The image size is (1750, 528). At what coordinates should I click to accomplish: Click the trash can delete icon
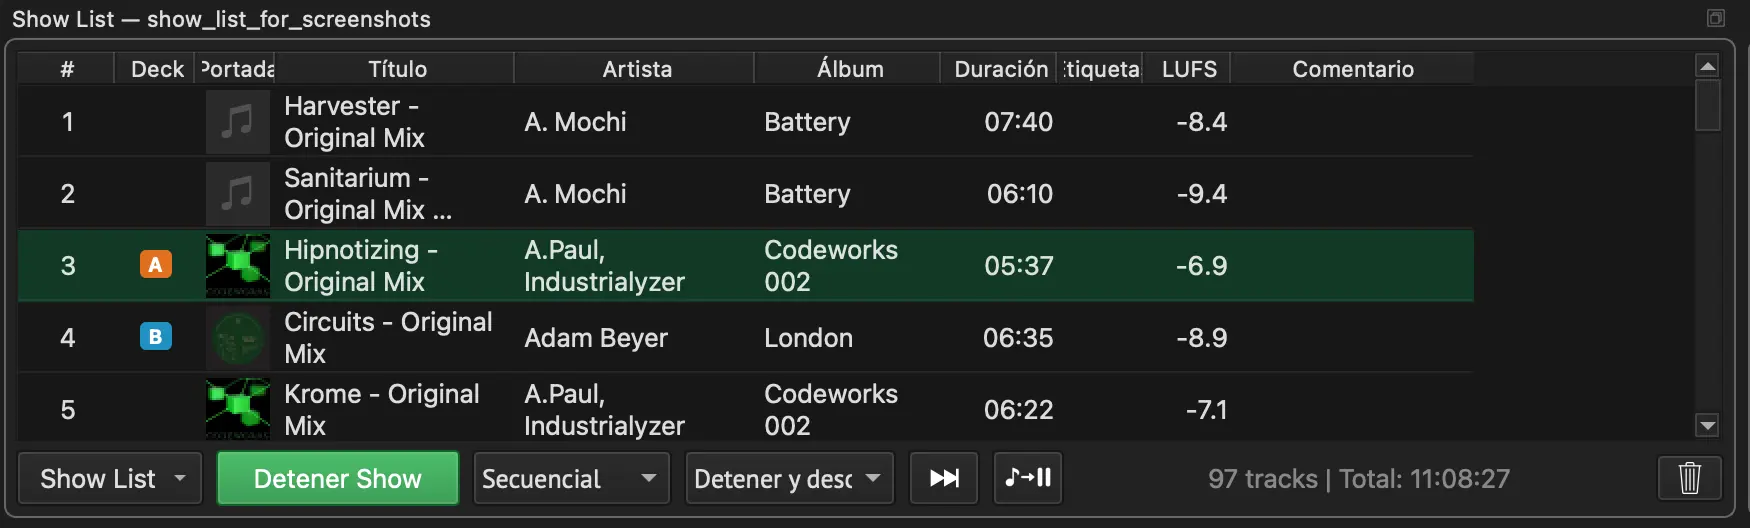pos(1690,478)
